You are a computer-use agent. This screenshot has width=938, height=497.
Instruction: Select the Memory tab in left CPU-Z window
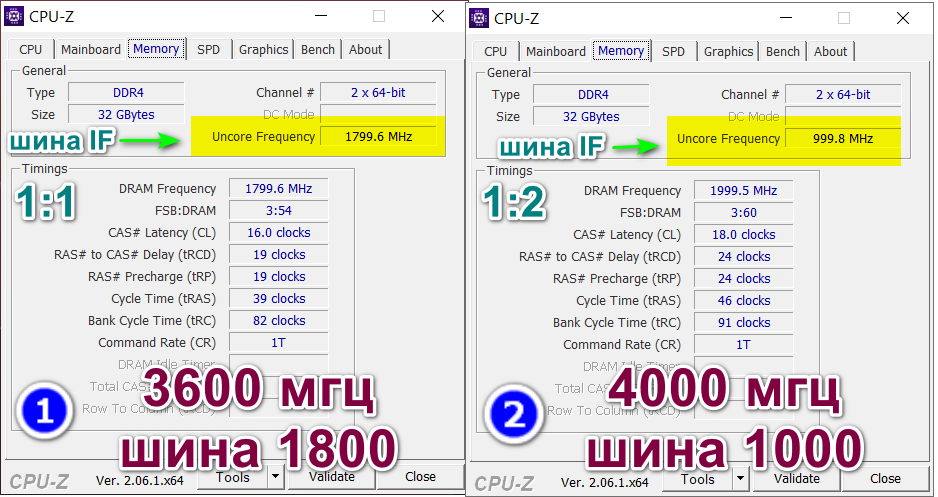point(156,48)
